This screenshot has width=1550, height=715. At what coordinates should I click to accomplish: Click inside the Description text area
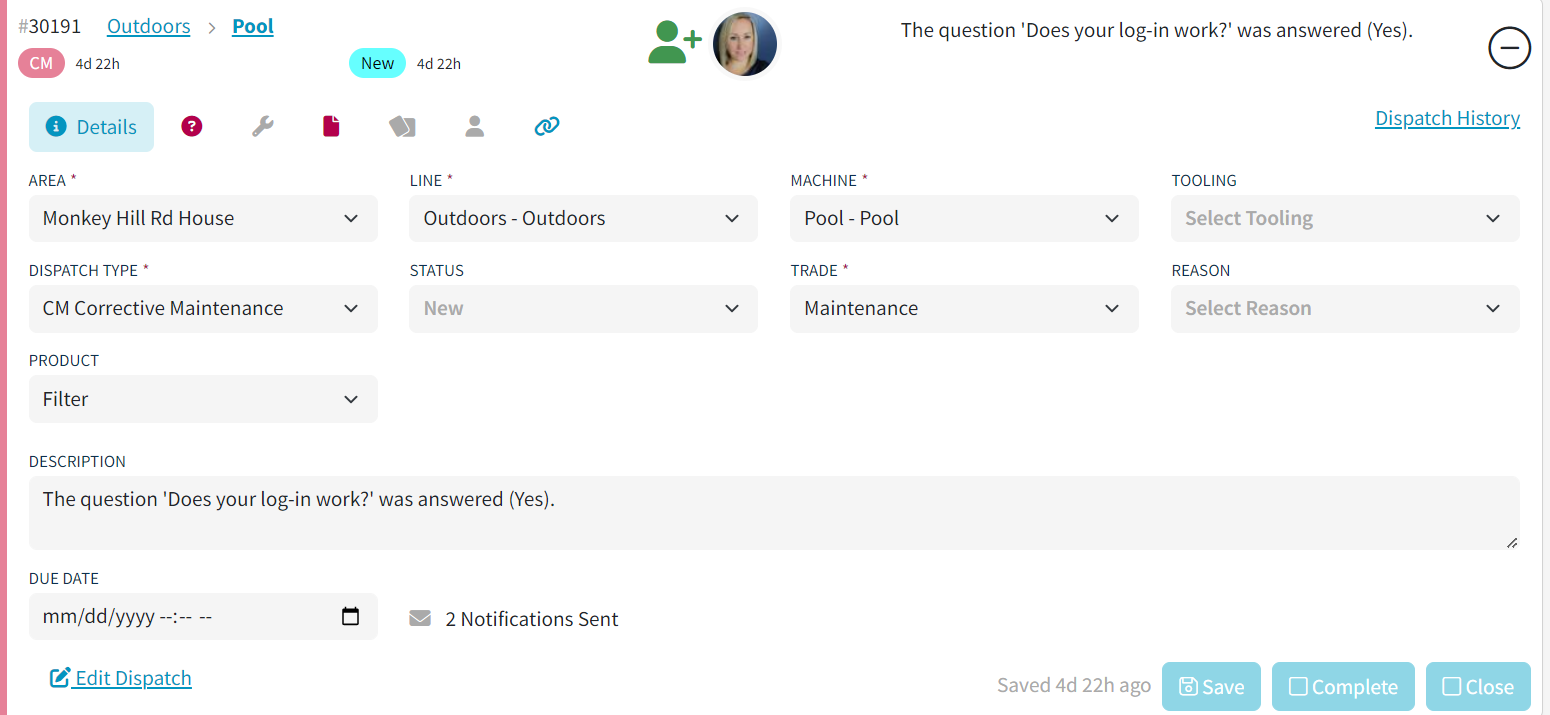(x=774, y=513)
